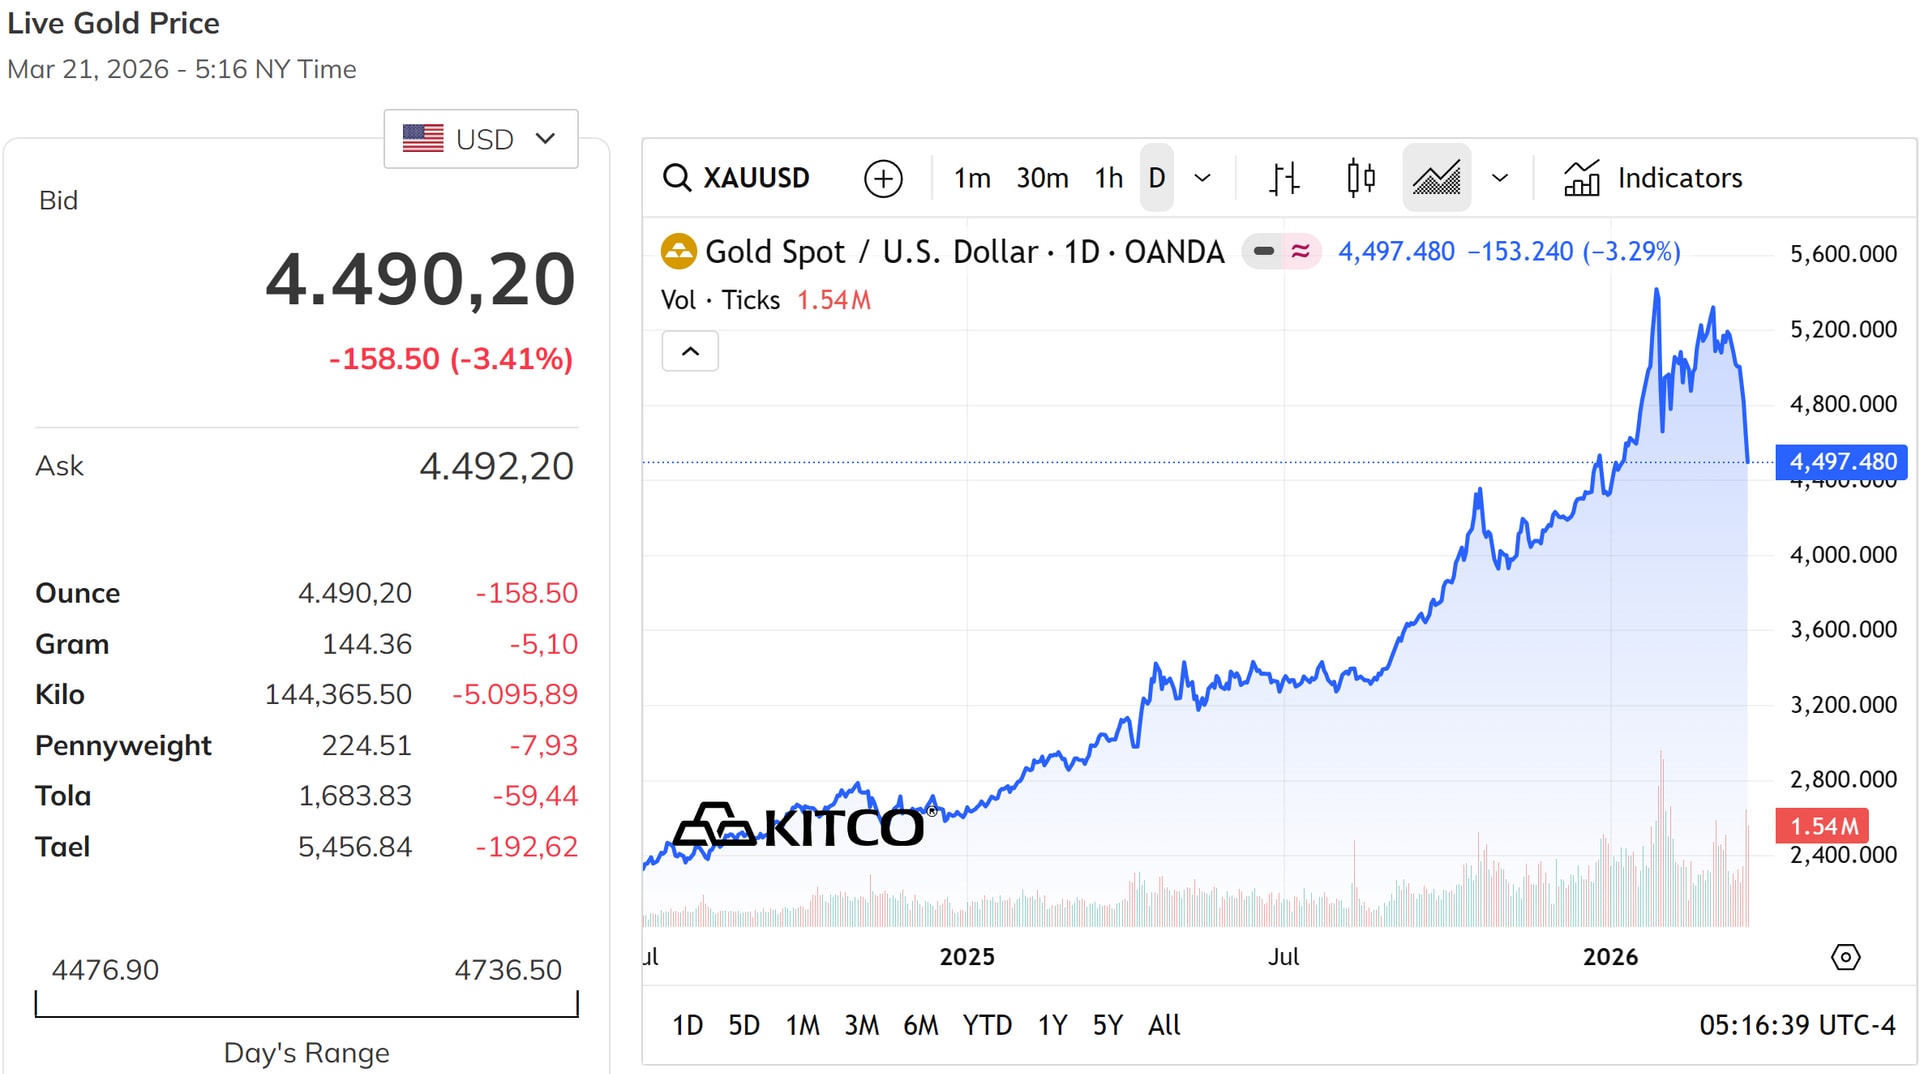Select the area chart style icon
1920x1074 pixels.
point(1436,178)
